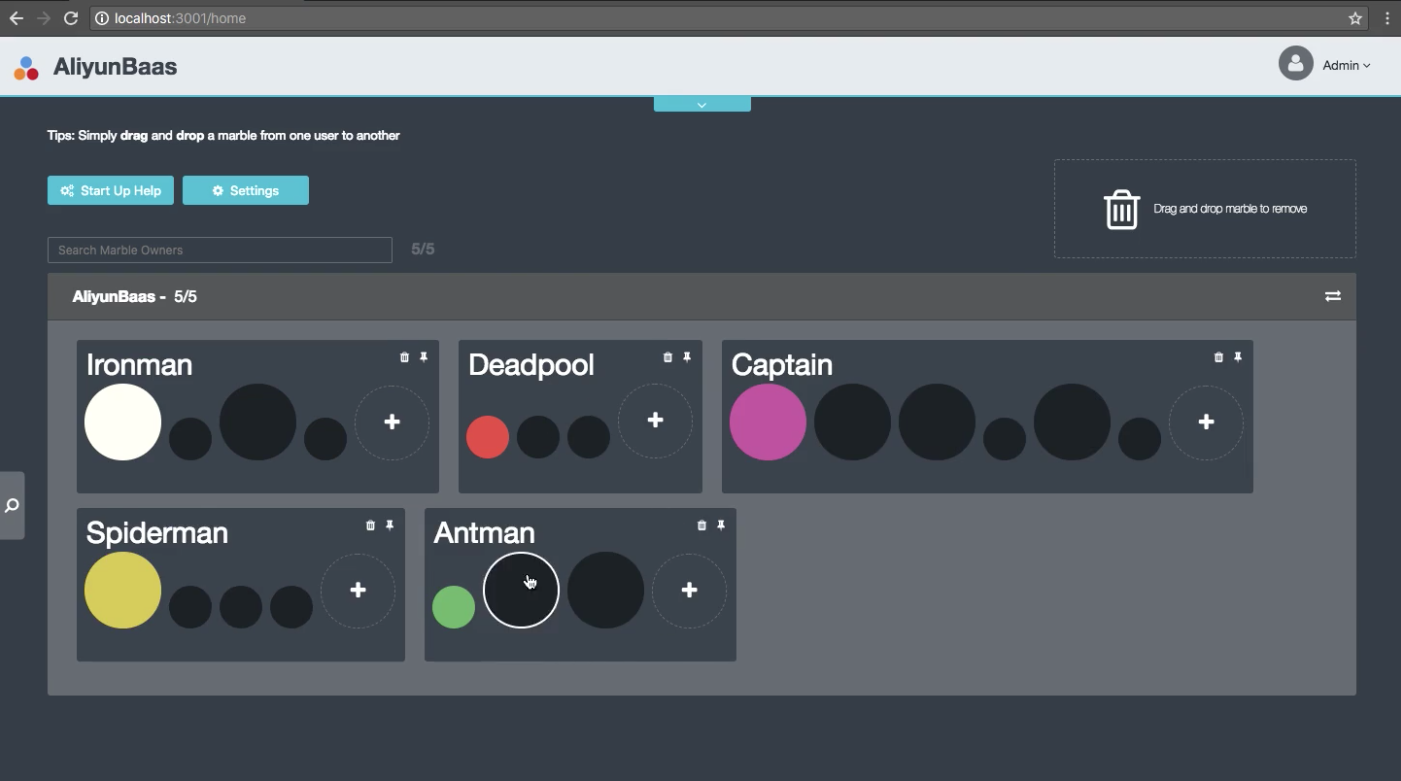Reload the page with browser refresh

coord(71,18)
